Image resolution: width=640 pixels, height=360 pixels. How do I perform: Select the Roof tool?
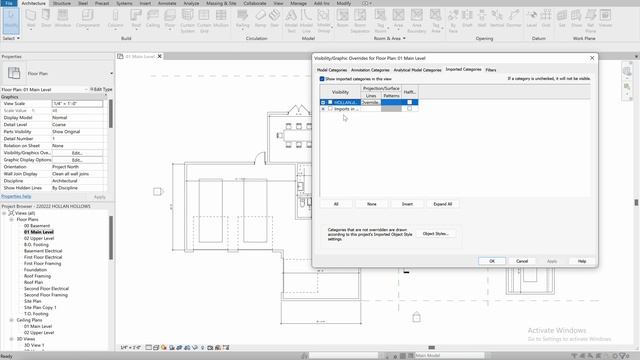136,19
